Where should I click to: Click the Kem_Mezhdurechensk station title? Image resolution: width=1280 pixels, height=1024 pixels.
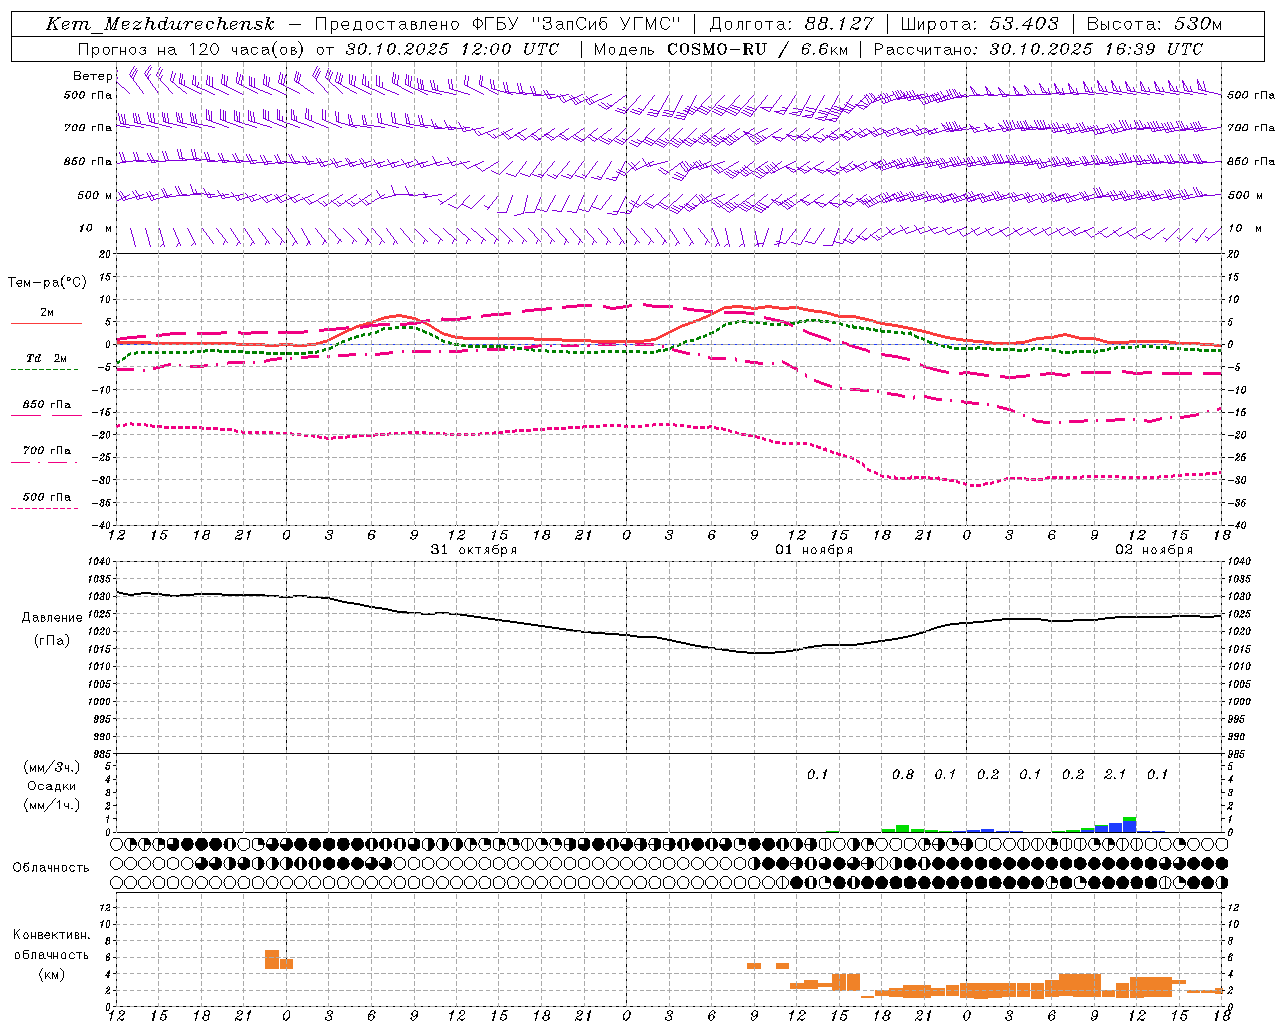click(160, 24)
